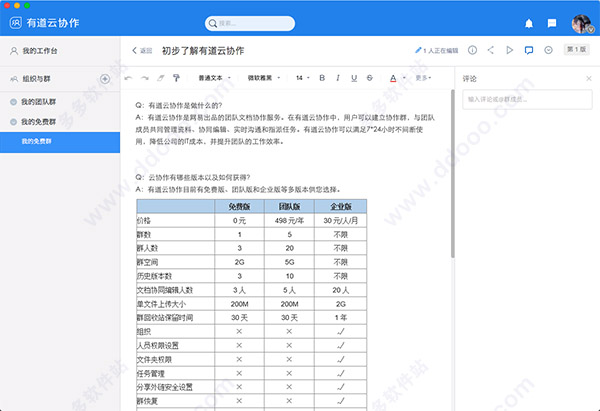Open font family dropdown 微软雅黑
The width and height of the screenshot is (600, 411).
(x=264, y=78)
